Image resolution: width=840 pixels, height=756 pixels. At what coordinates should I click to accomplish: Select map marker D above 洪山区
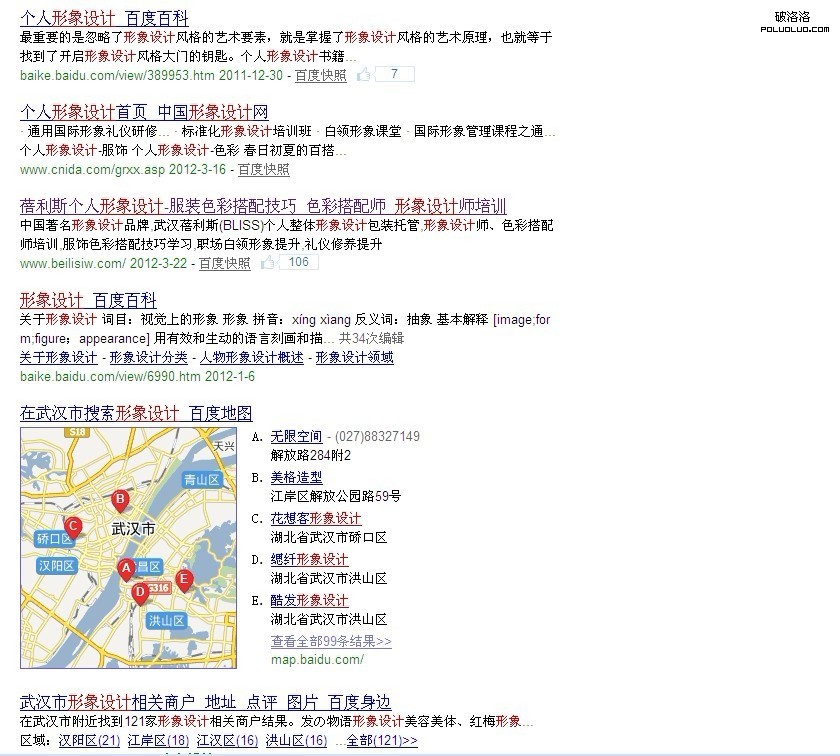[x=140, y=592]
